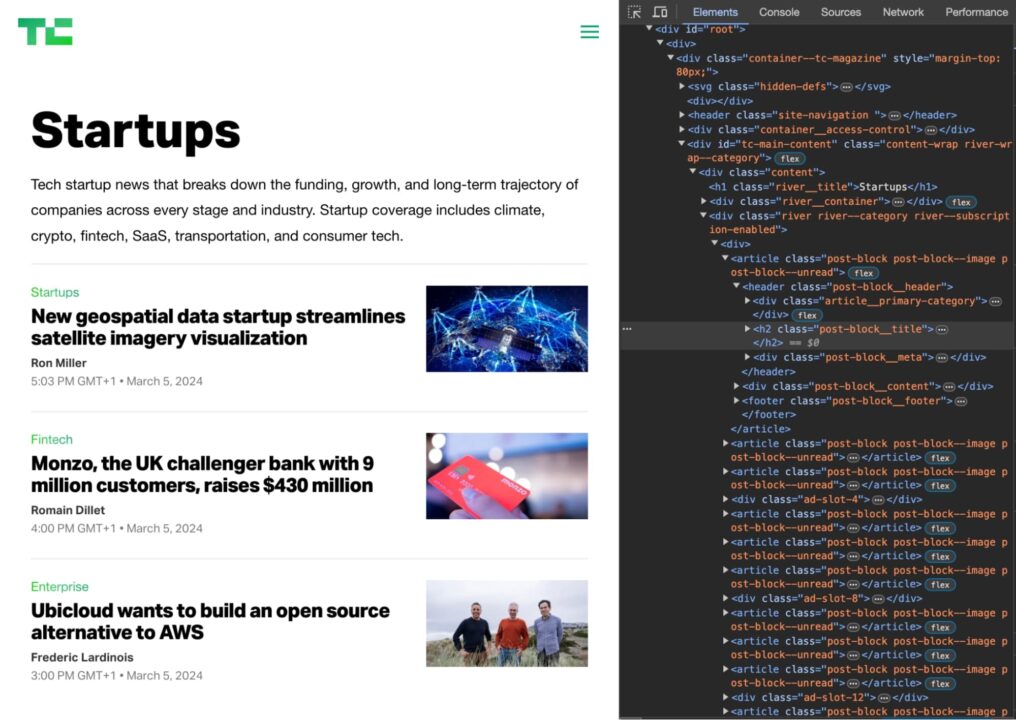Open author Romain Dillet's page
This screenshot has width=1016, height=720.
click(x=67, y=510)
